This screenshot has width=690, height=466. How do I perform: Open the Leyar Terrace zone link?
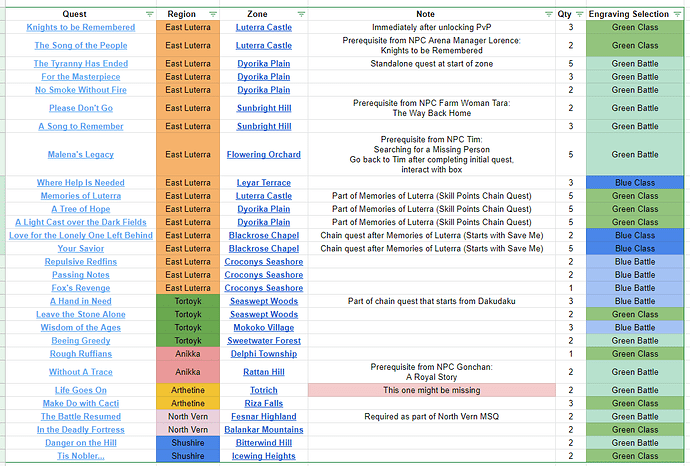(264, 183)
